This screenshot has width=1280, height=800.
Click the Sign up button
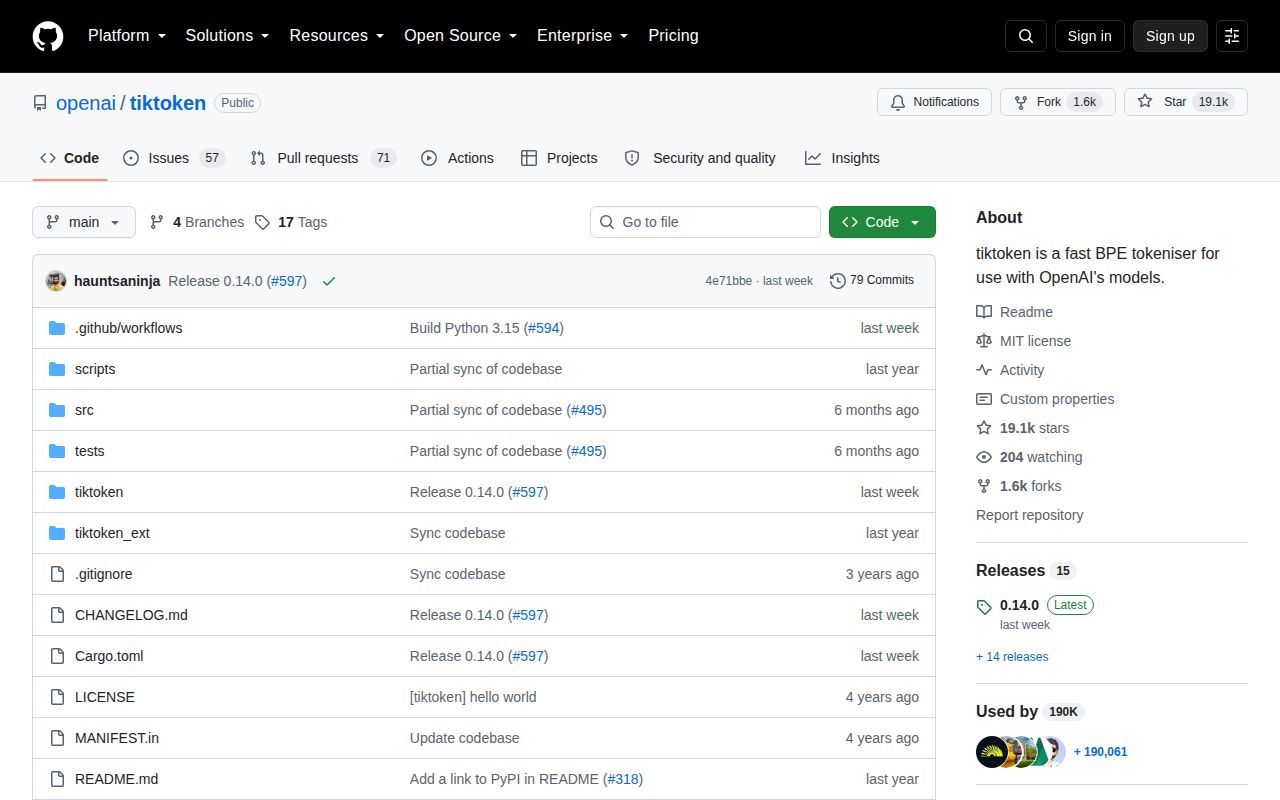(x=1170, y=36)
